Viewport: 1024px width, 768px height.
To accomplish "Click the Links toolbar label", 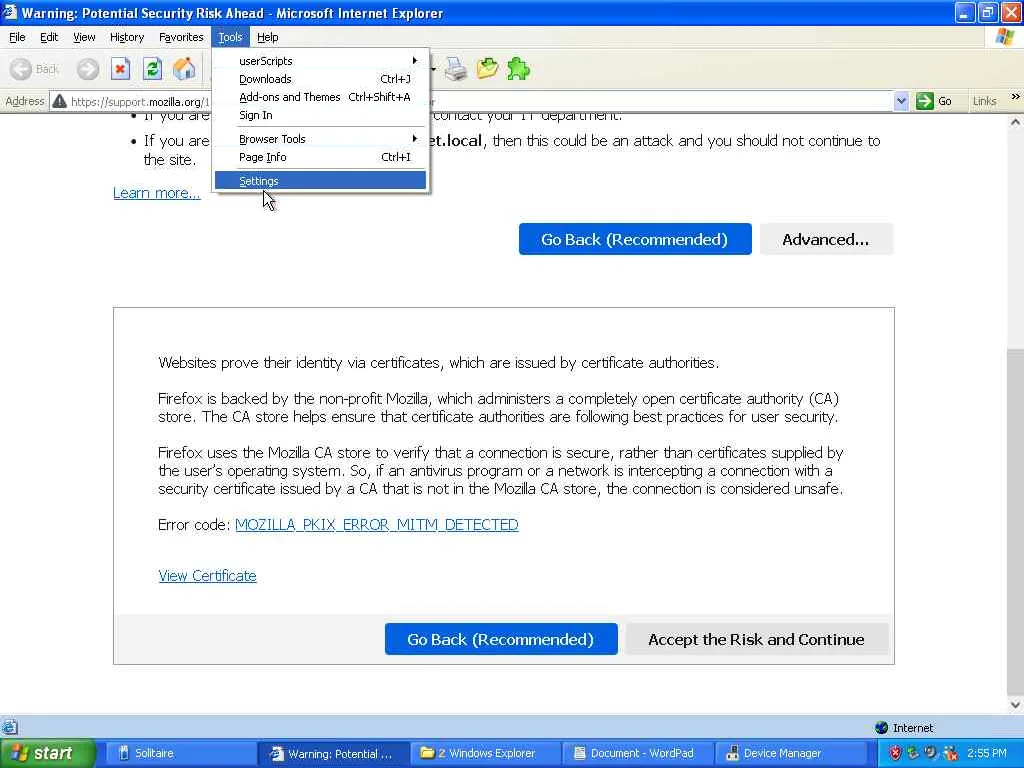I will (984, 101).
